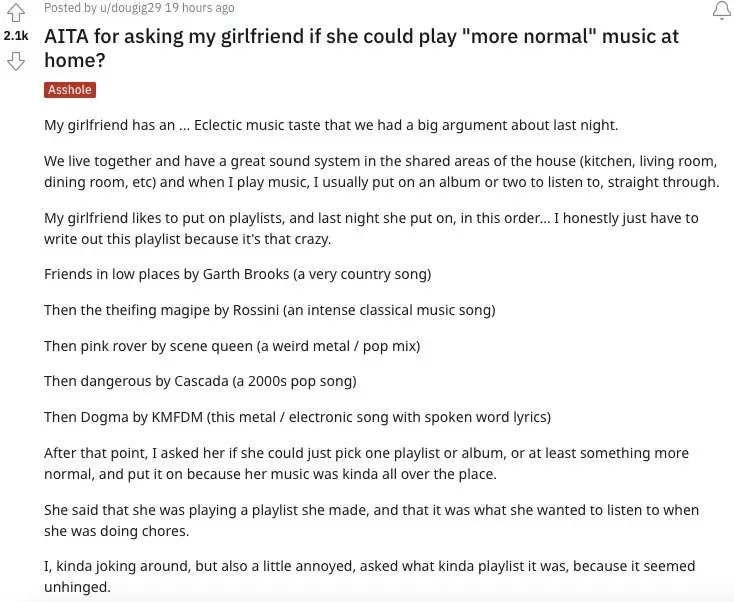734x602 pixels.
Task: Click the paragraph starting 'She said that she'
Action: (371, 521)
